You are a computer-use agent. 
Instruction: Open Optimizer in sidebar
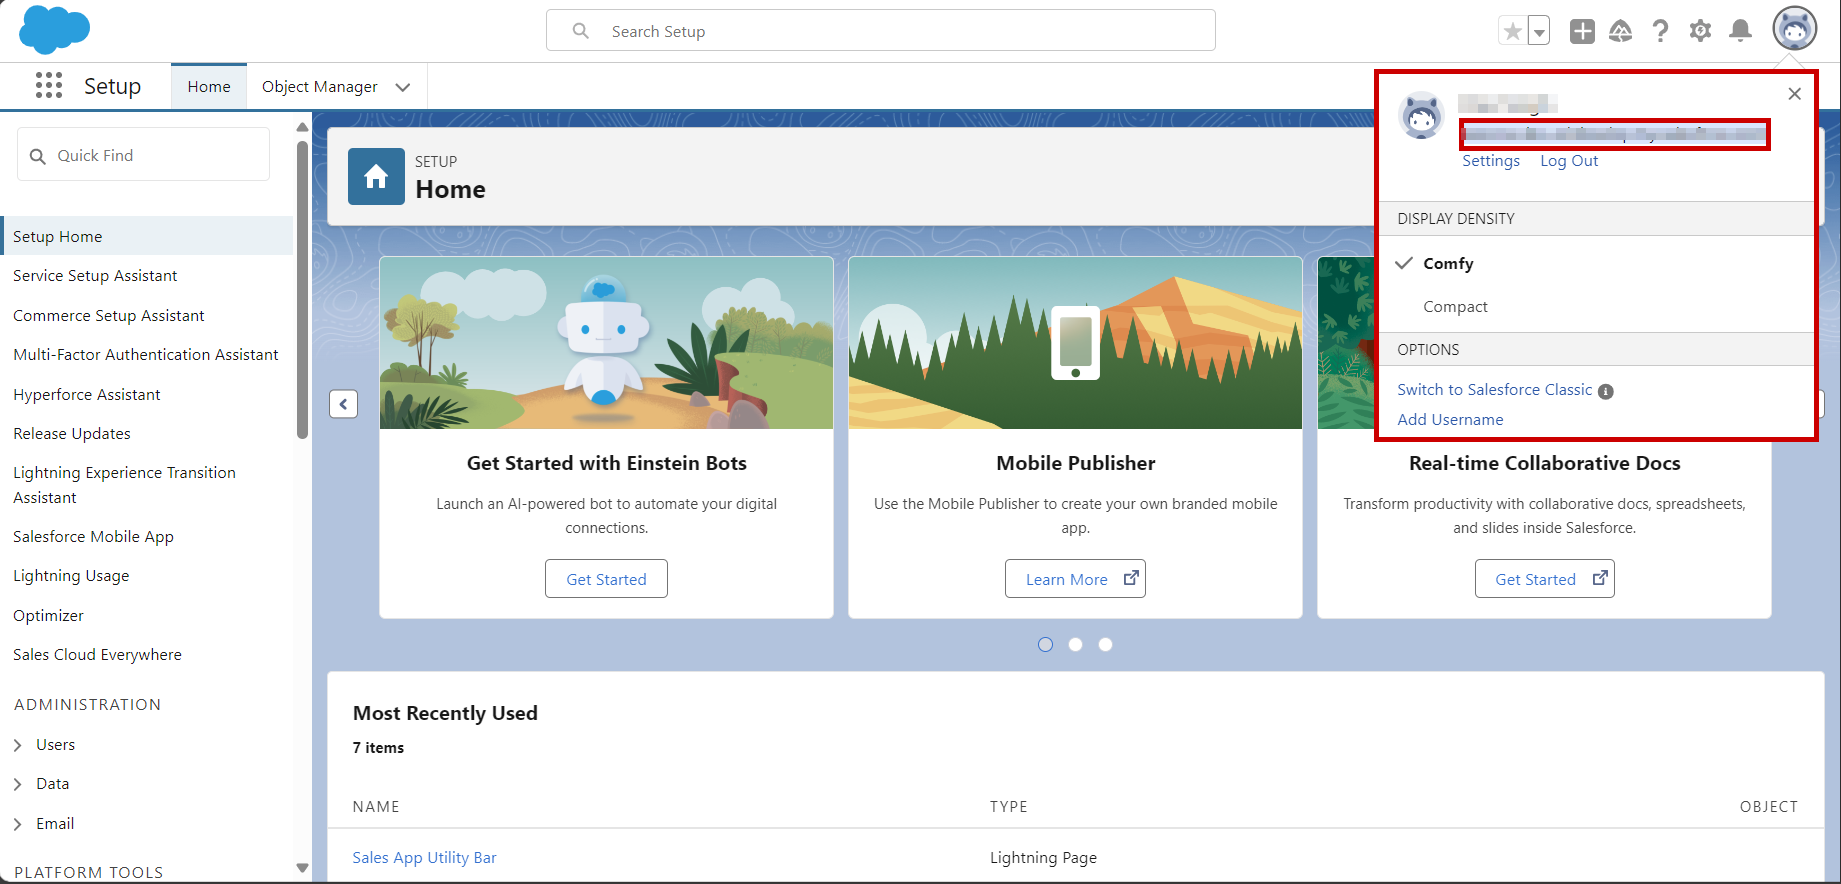point(48,616)
